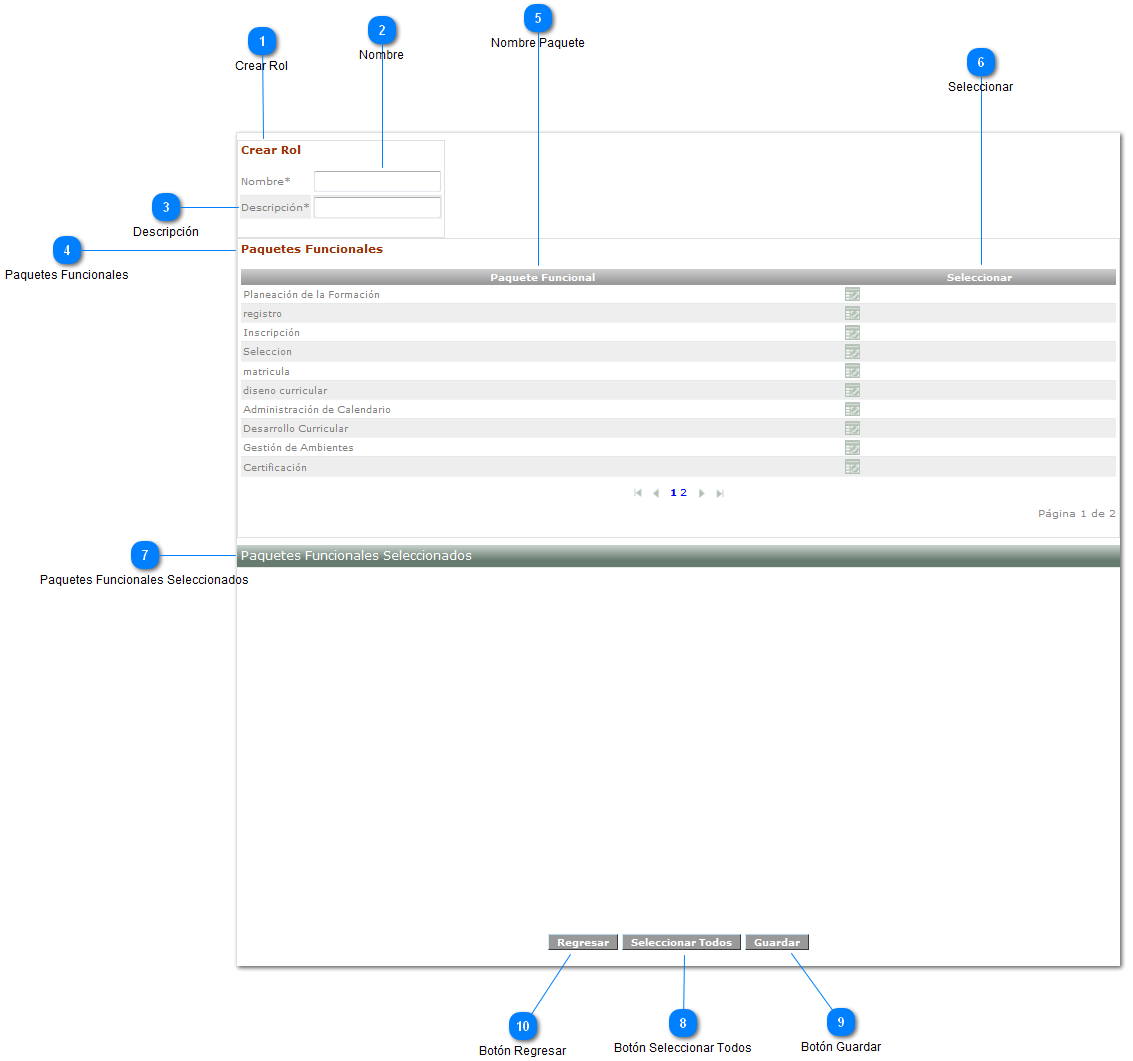Image resolution: width=1133 pixels, height=1061 pixels.
Task: Select diseno curricular package icon
Action: click(x=852, y=390)
